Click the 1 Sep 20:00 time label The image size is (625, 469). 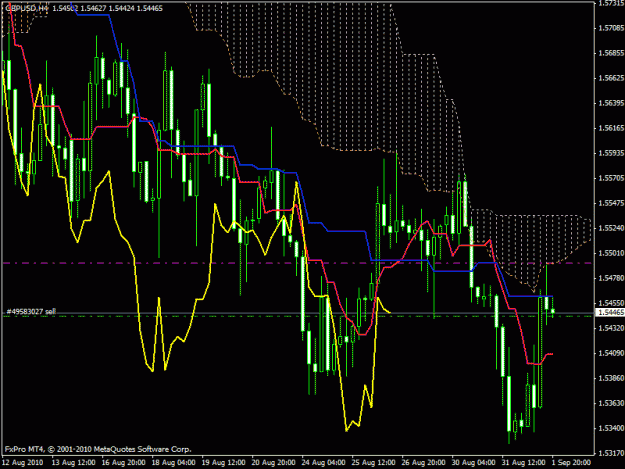[571, 462]
